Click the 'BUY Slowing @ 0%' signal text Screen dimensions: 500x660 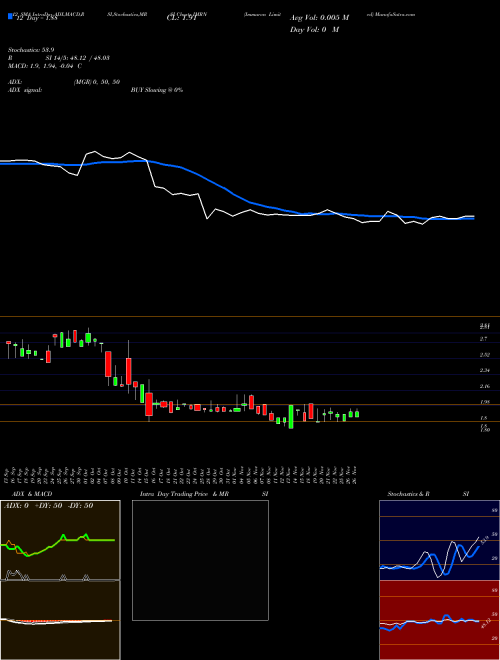(x=157, y=90)
